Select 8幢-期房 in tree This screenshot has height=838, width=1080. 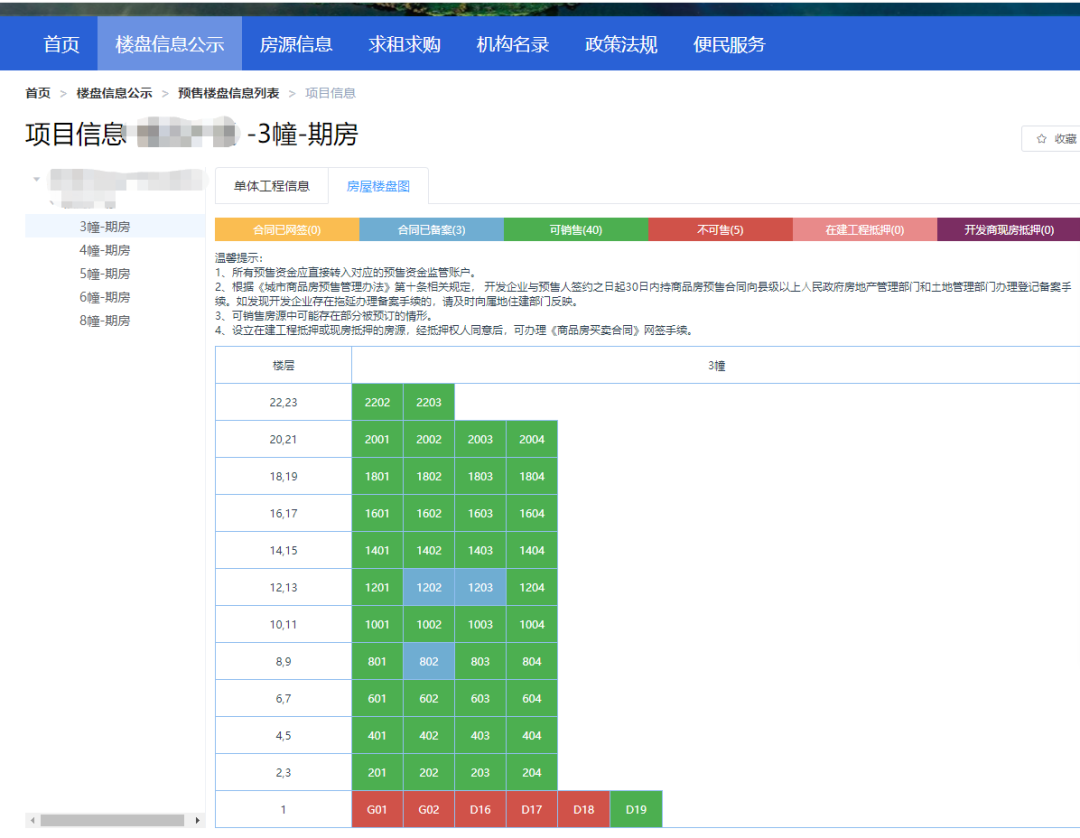[x=105, y=320]
